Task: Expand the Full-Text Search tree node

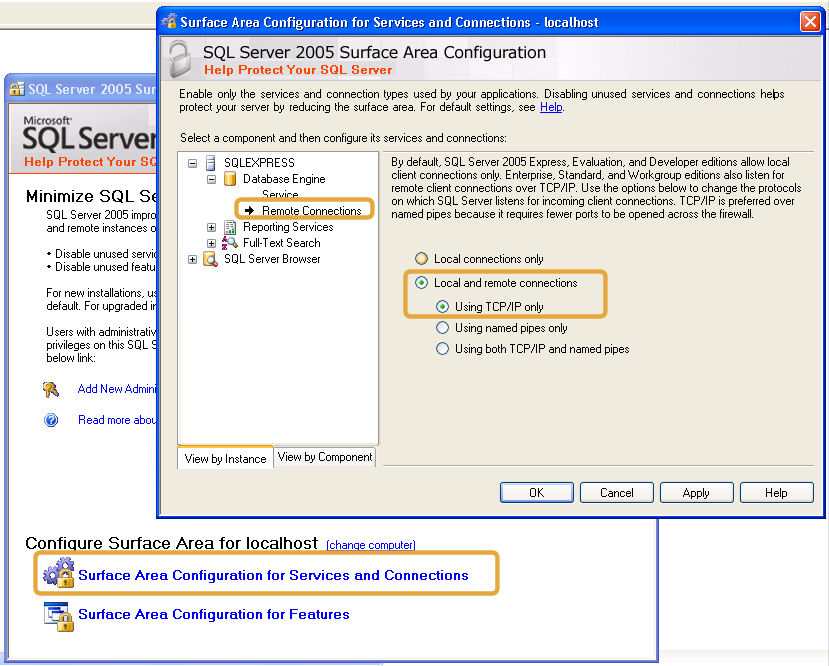Action: pos(212,242)
